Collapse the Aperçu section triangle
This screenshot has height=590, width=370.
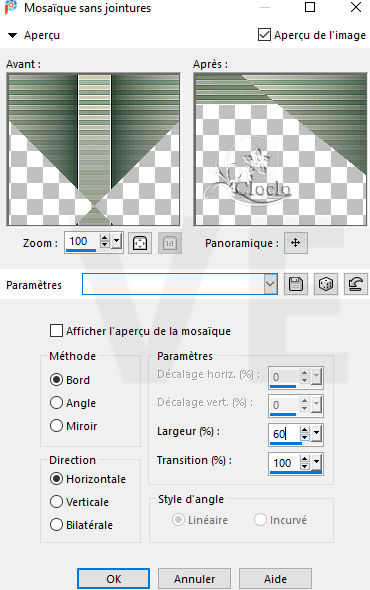click(12, 35)
